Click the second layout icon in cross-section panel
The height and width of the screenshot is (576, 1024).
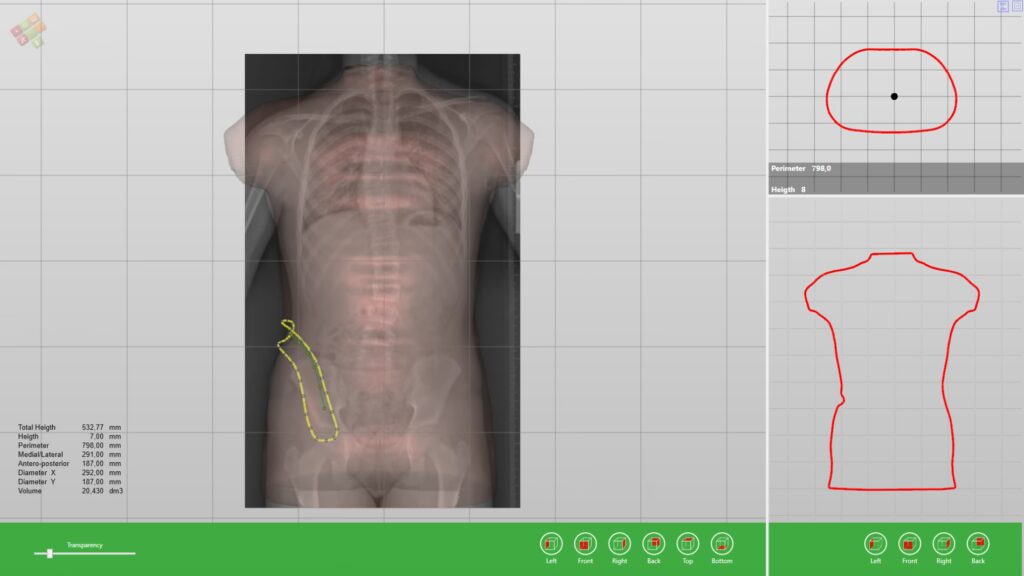(1016, 7)
